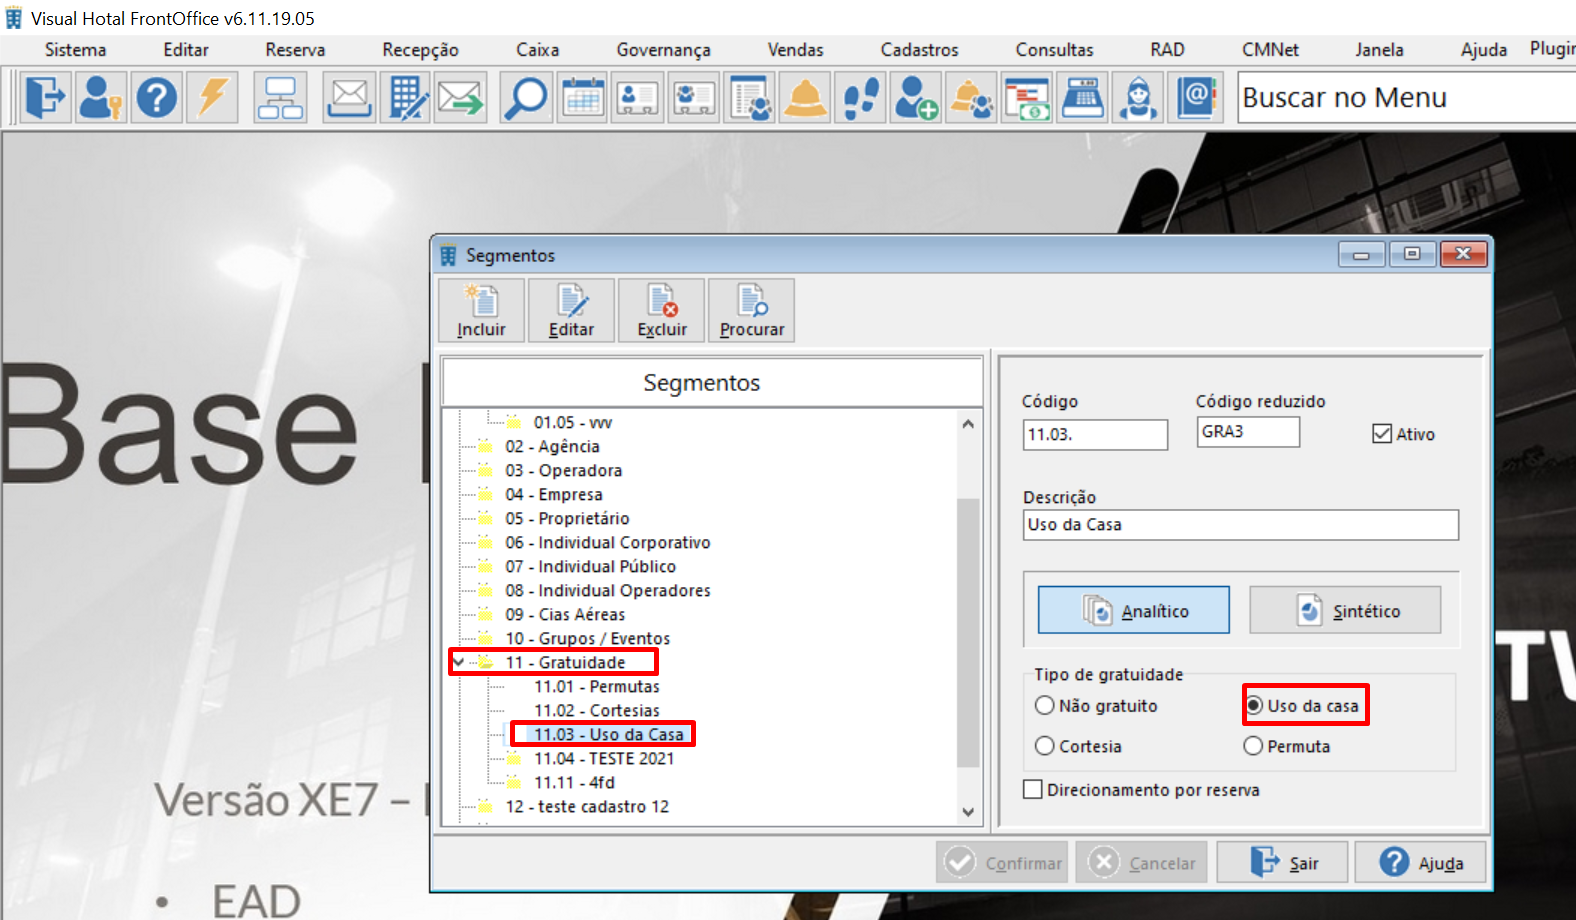Select tree item 11.04 - TESTE 2021
Viewport: 1576px width, 920px height.
(x=604, y=758)
